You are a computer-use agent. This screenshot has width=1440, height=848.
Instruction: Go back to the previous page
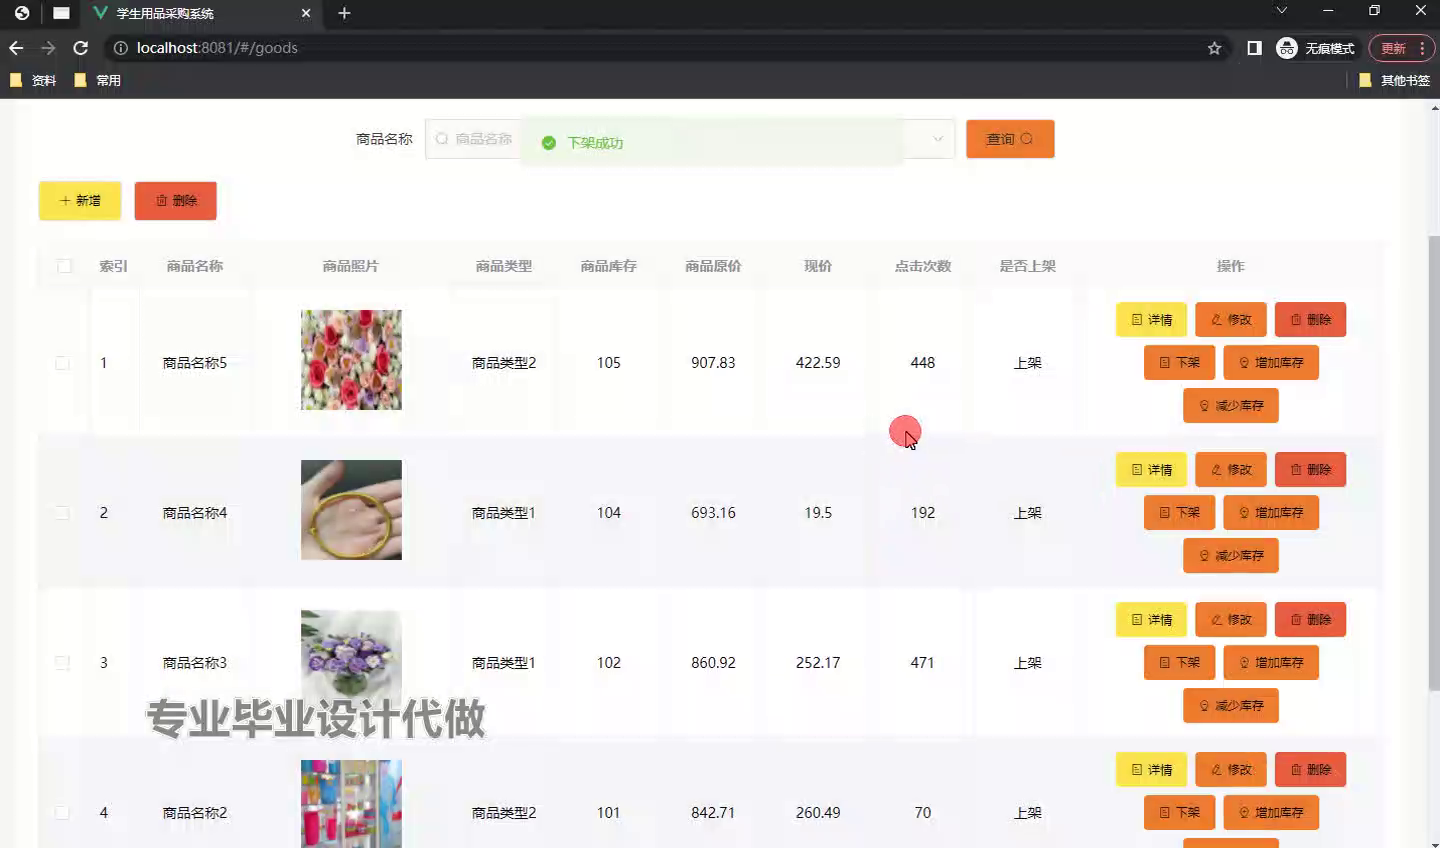click(16, 48)
